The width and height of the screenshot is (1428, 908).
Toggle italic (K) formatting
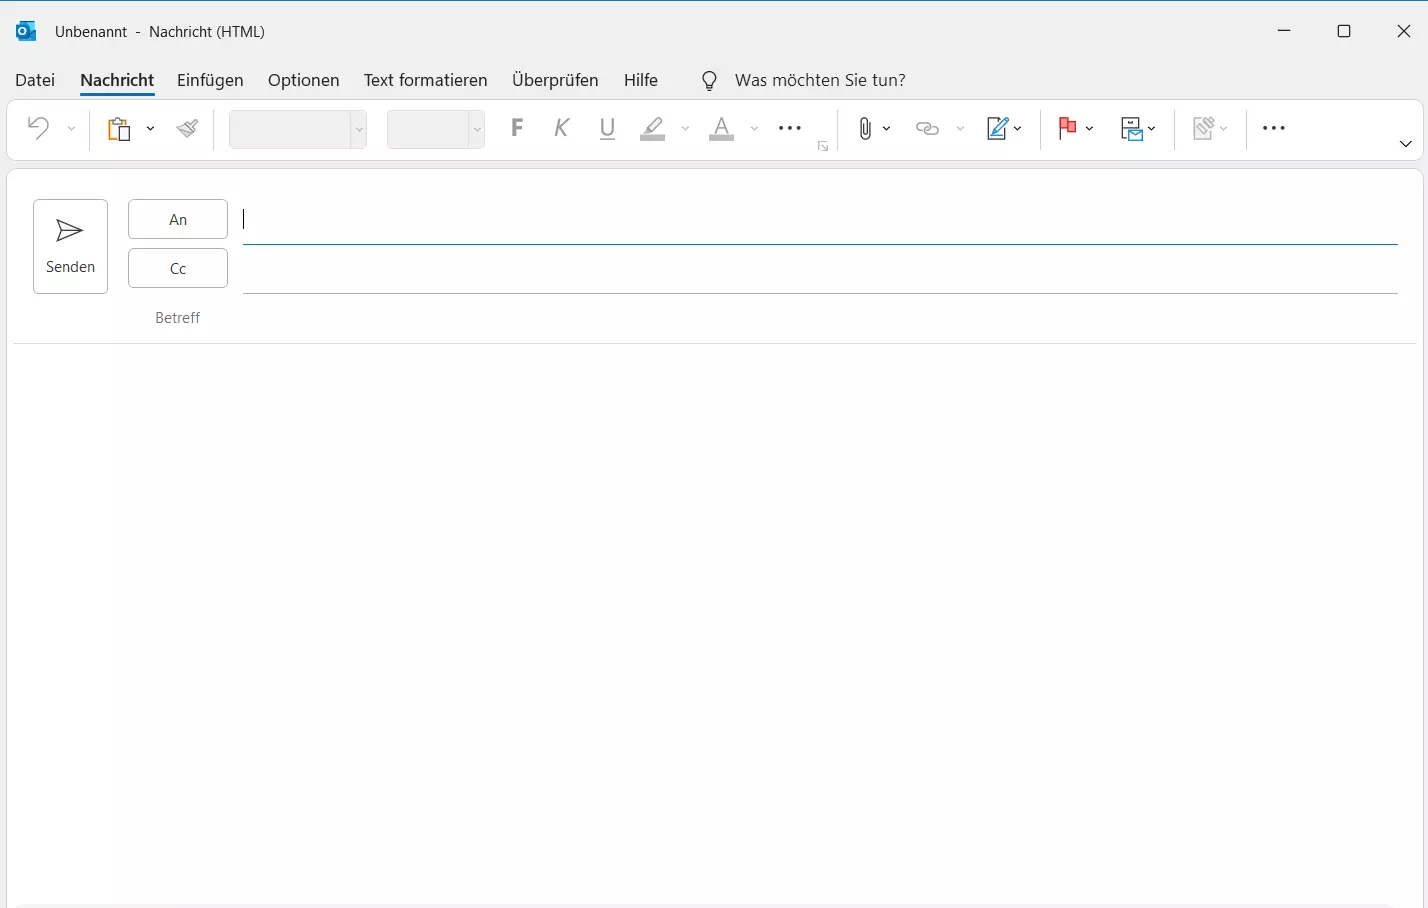[562, 128]
